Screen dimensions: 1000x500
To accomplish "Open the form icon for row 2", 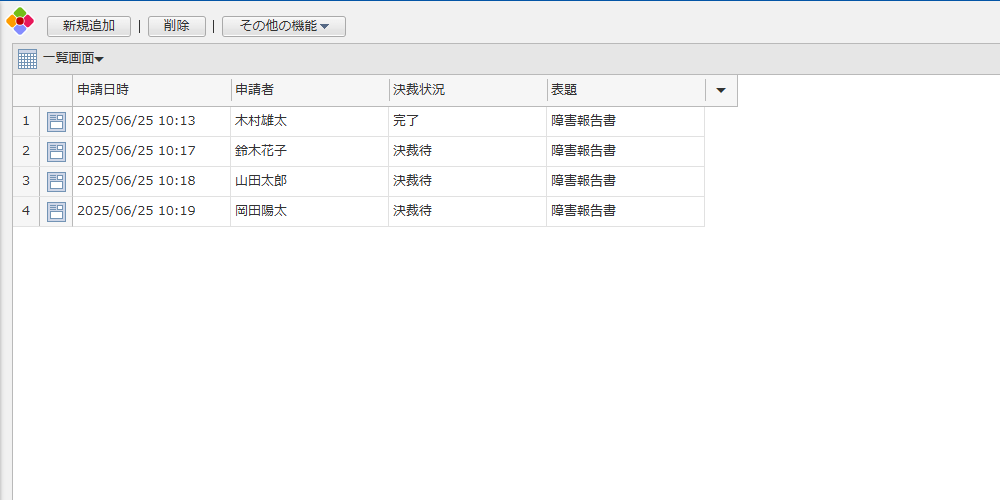I will coord(56,152).
